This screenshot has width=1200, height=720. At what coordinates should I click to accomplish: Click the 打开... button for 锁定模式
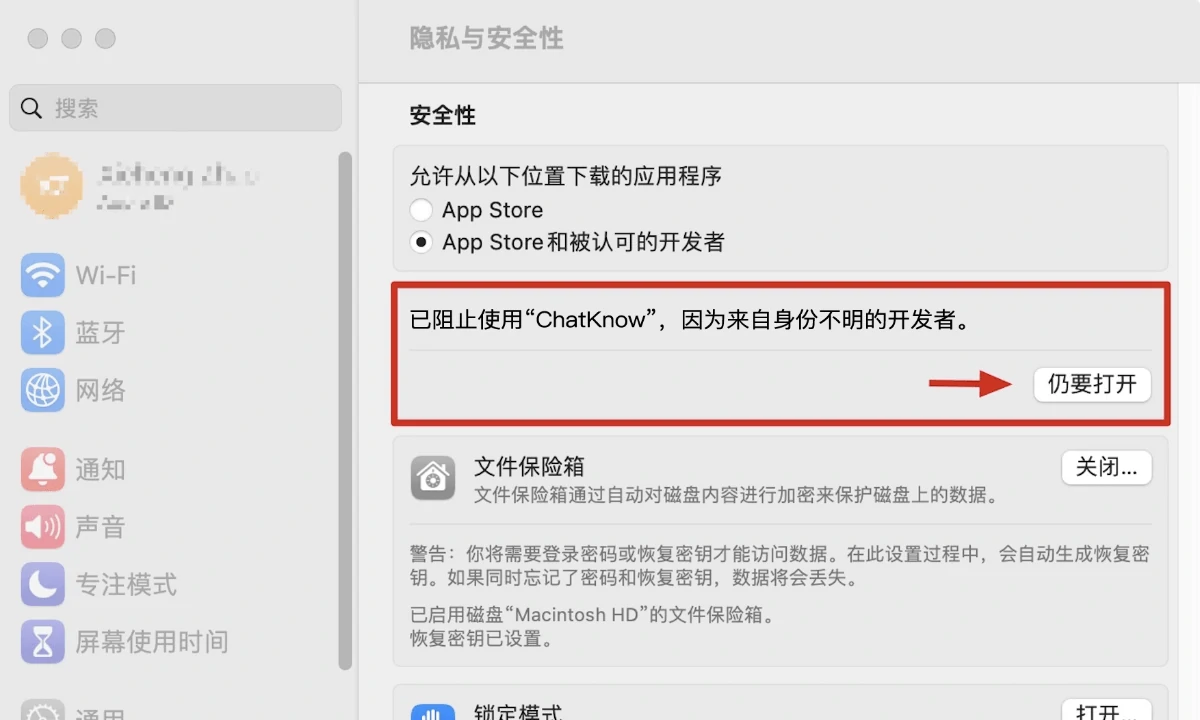pyautogui.click(x=1106, y=710)
